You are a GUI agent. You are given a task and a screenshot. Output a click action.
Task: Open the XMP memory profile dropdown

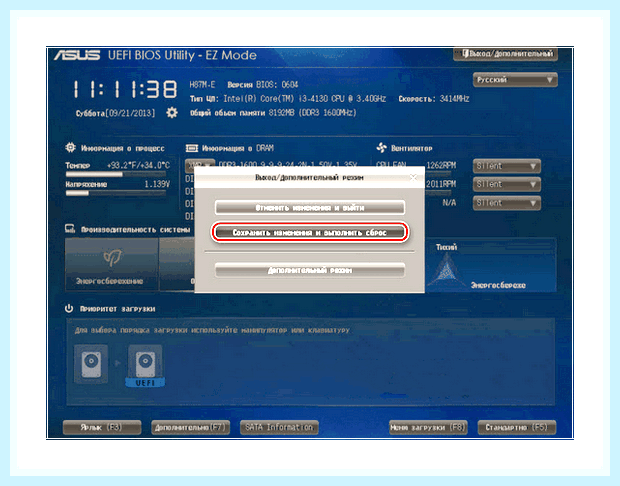click(x=200, y=165)
